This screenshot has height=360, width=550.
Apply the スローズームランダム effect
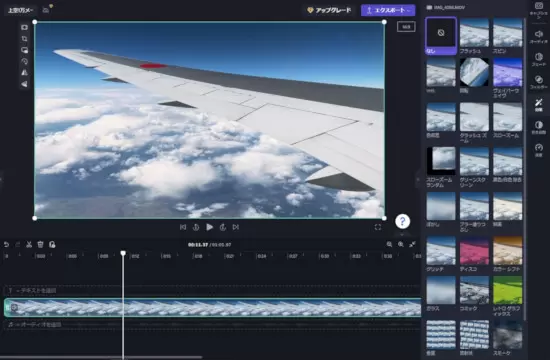tap(441, 167)
